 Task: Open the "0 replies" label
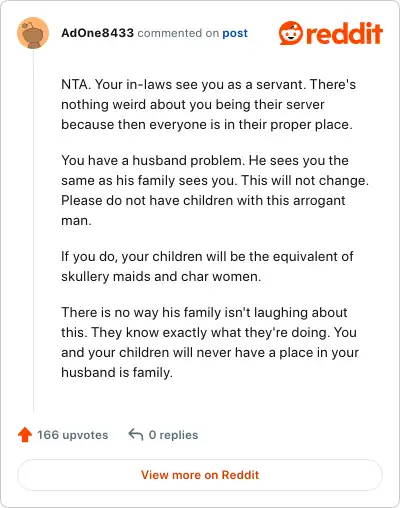pos(173,435)
